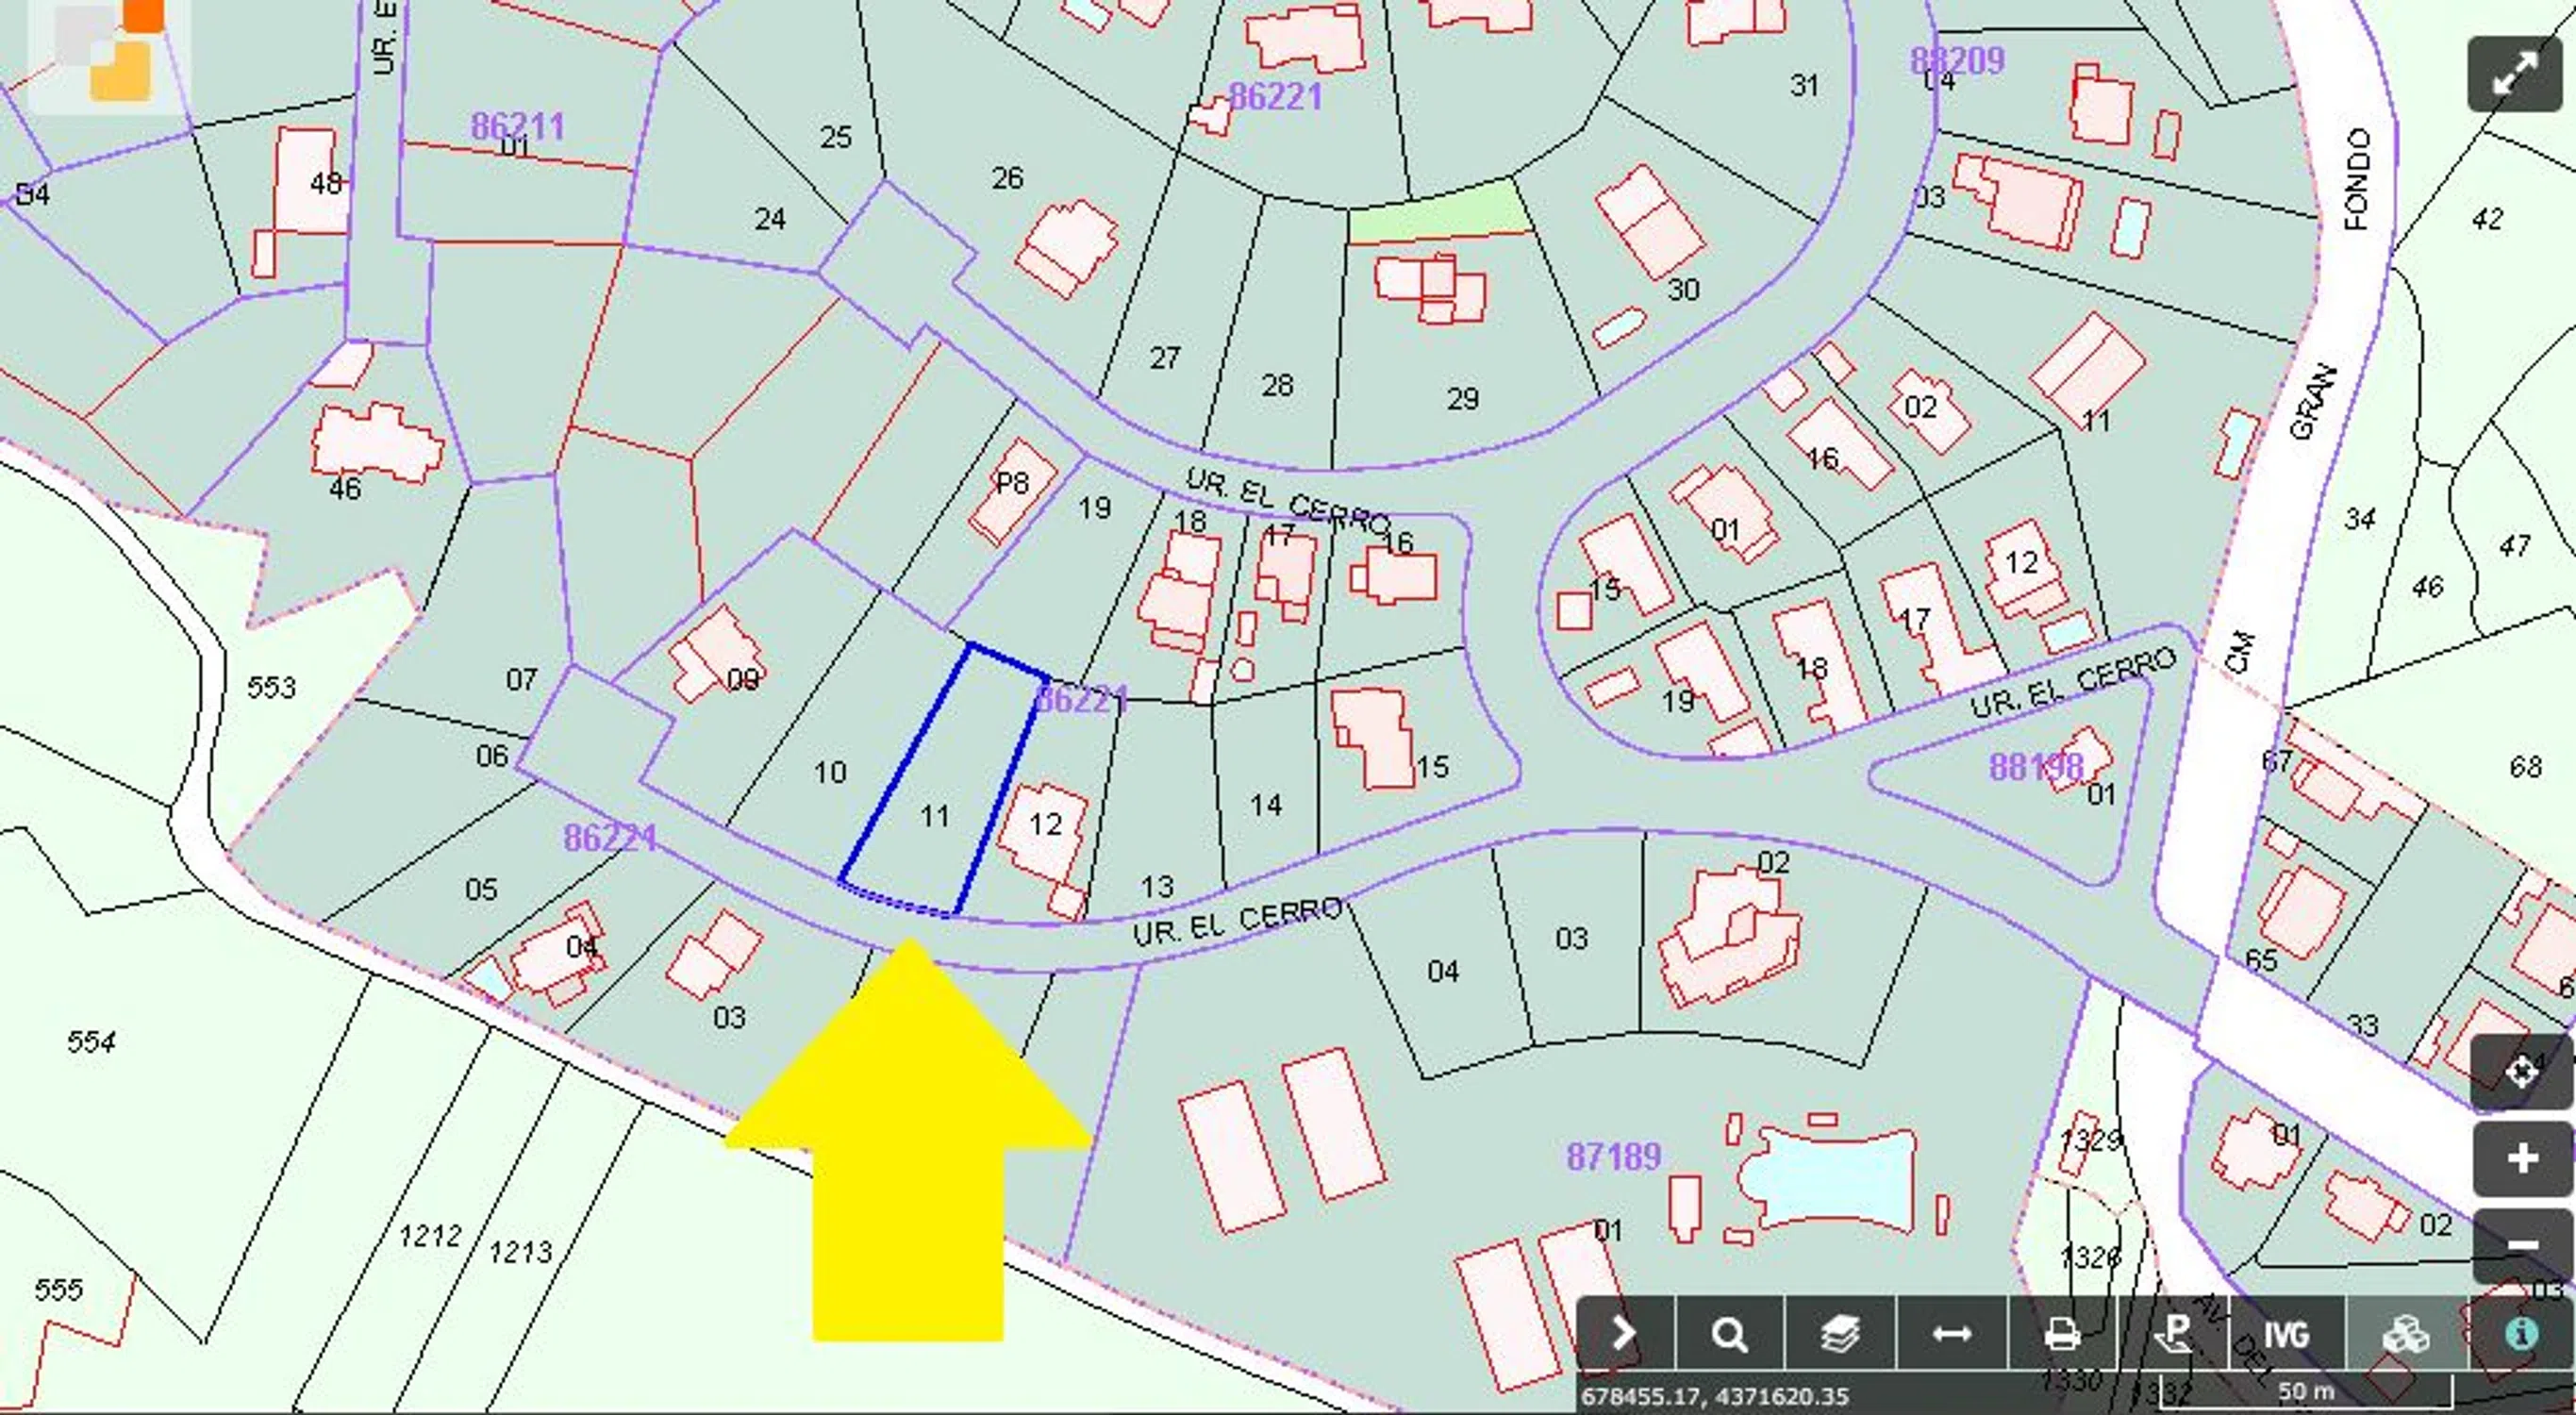Click the IVG button in the toolbar
Viewport: 2576px width, 1415px height.
click(2286, 1333)
